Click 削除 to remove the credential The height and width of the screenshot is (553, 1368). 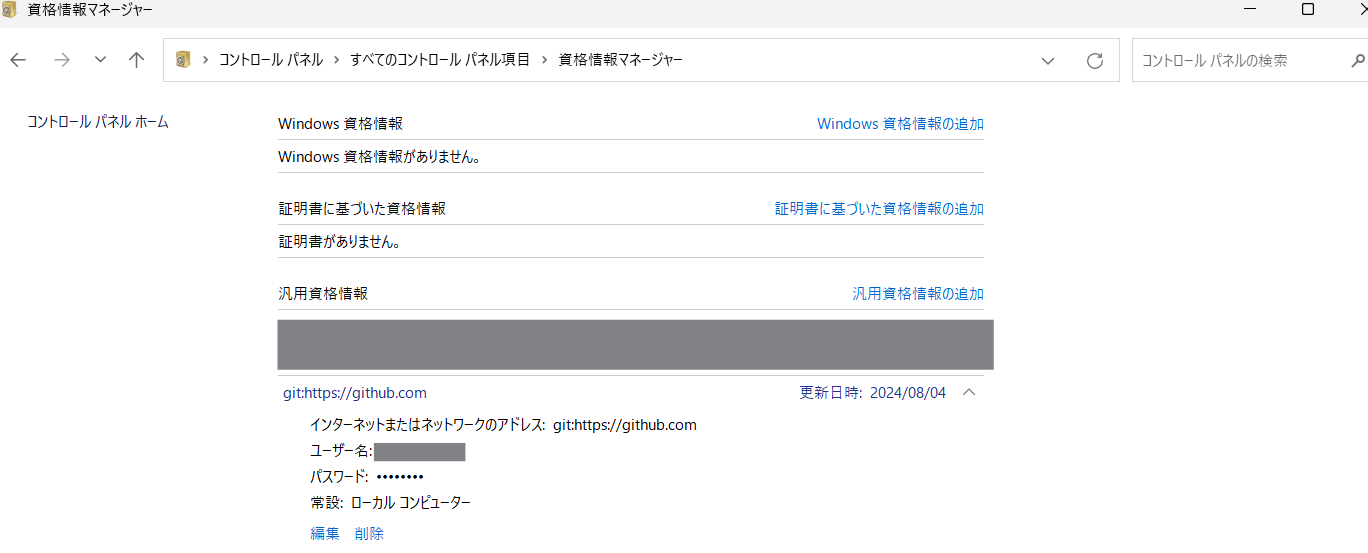click(369, 534)
